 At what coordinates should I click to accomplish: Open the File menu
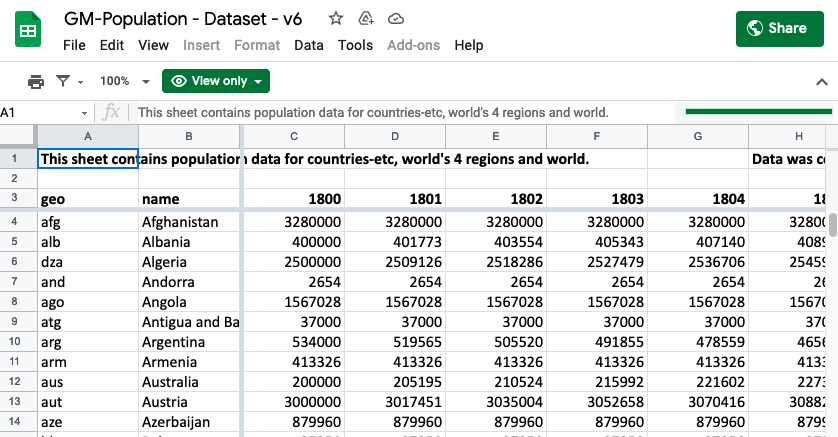[74, 45]
